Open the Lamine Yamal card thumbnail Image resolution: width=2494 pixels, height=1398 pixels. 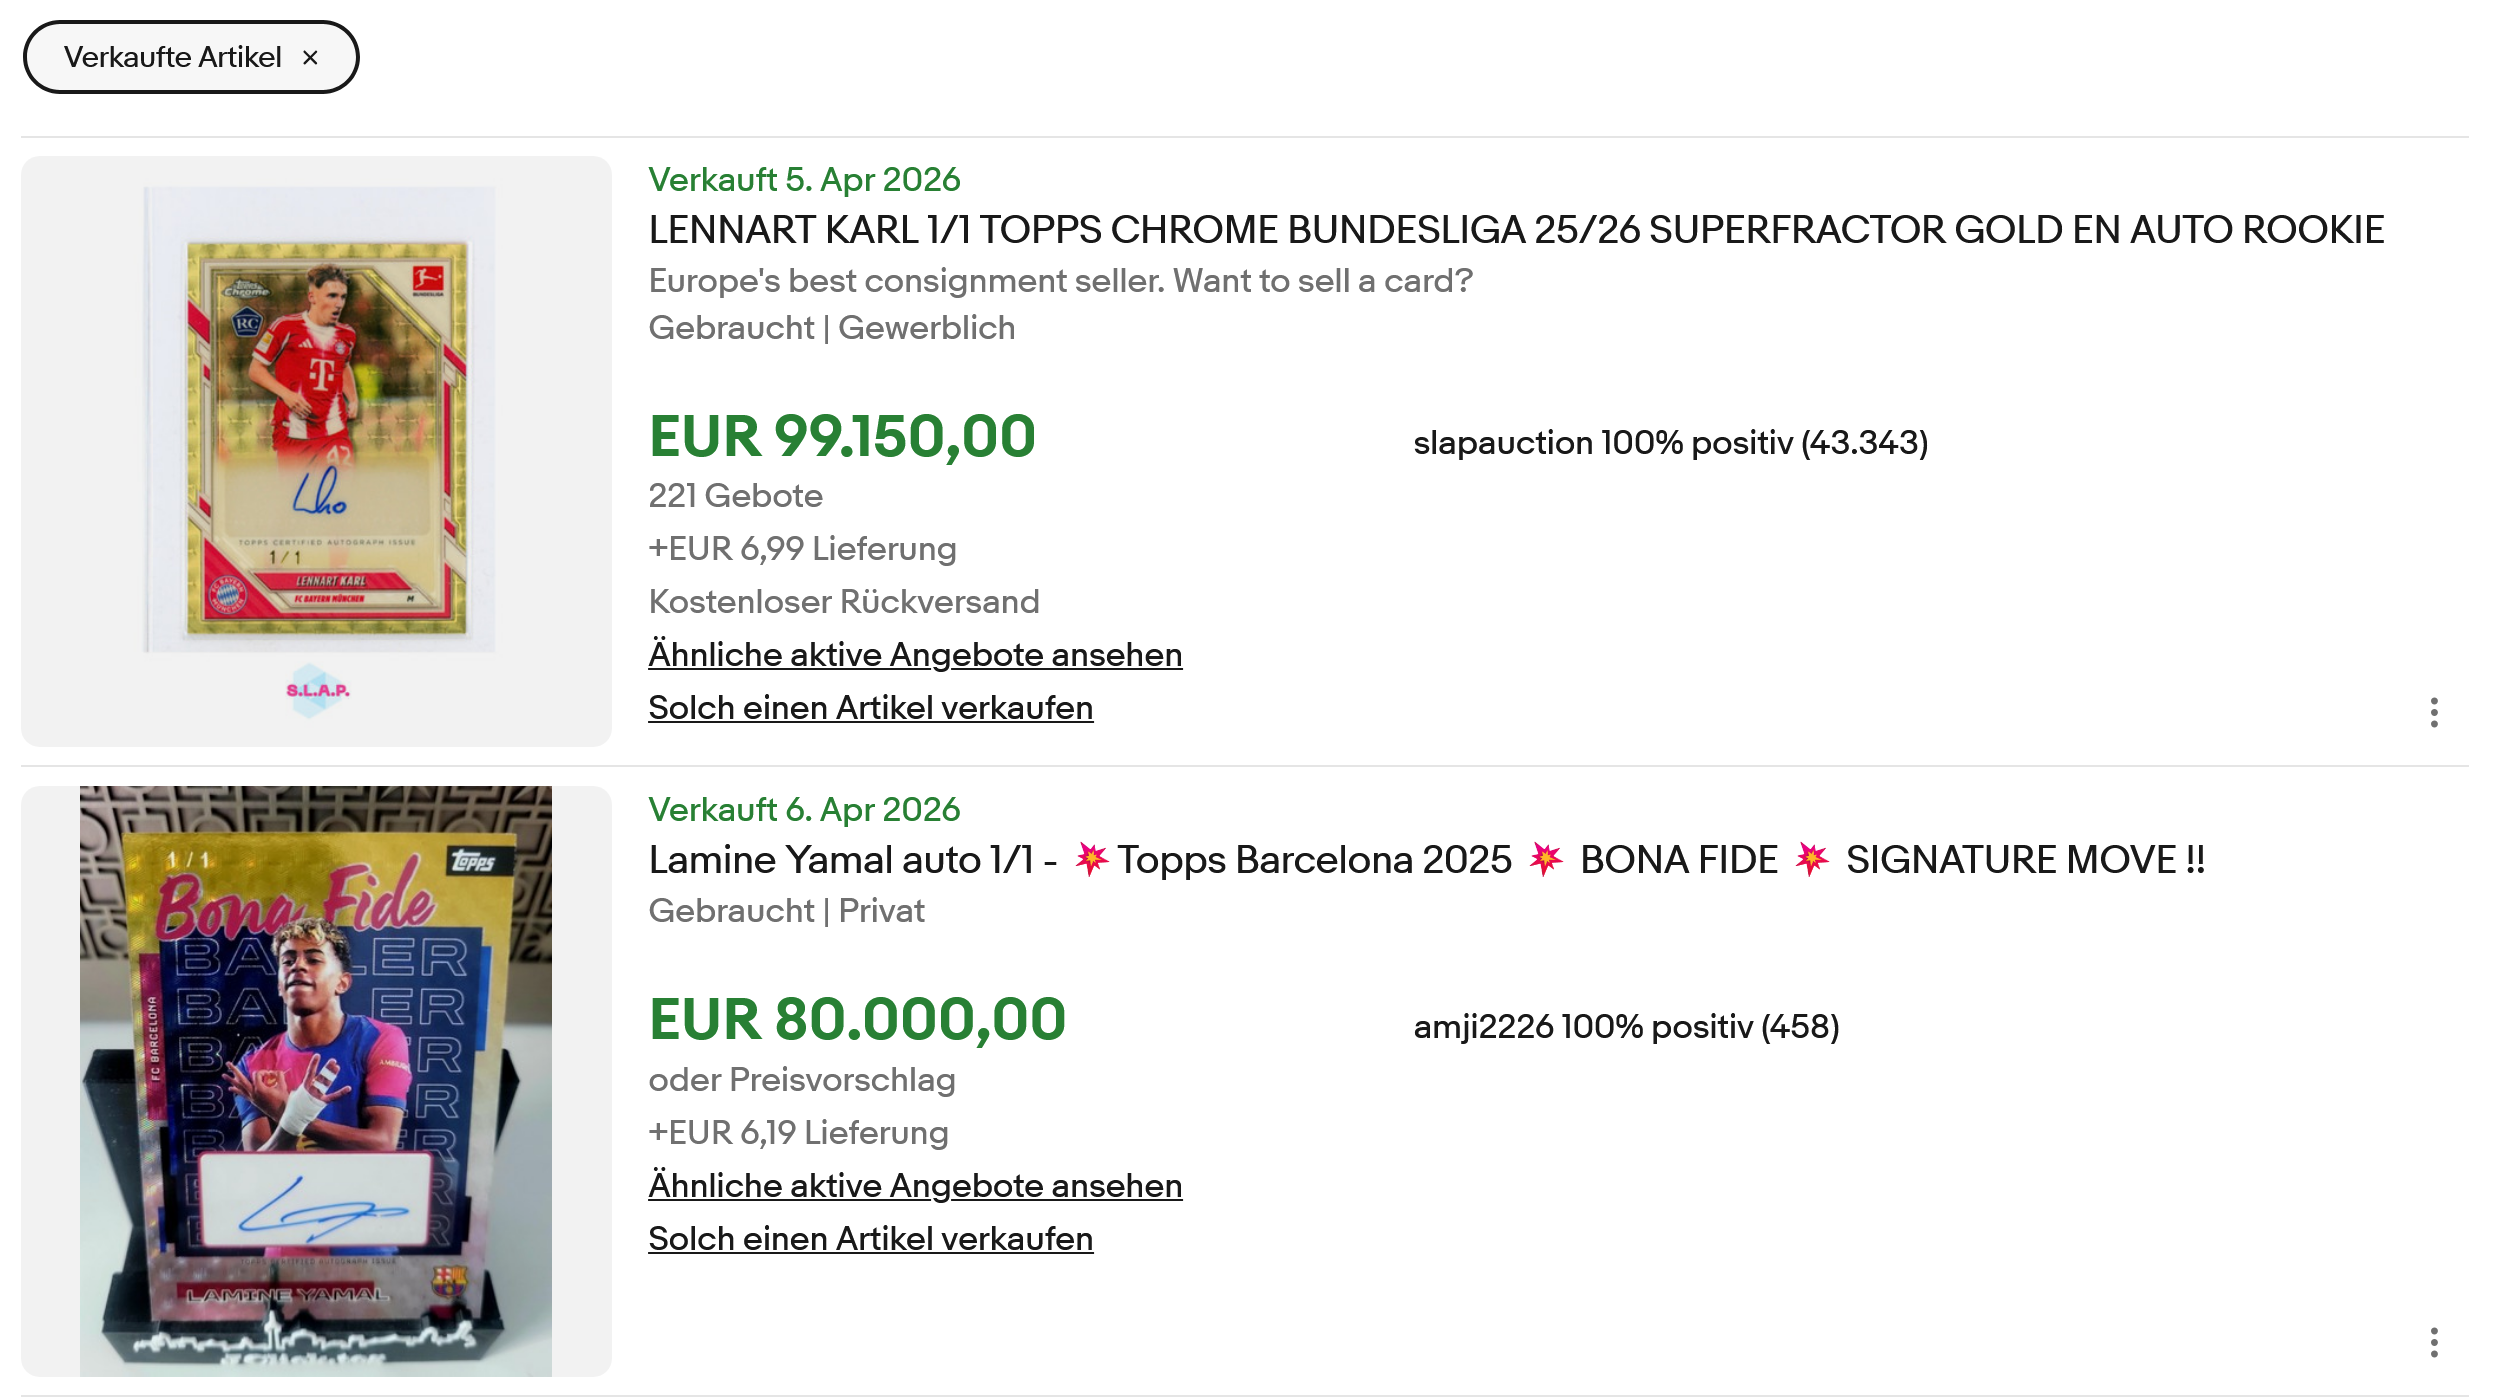coord(316,1081)
